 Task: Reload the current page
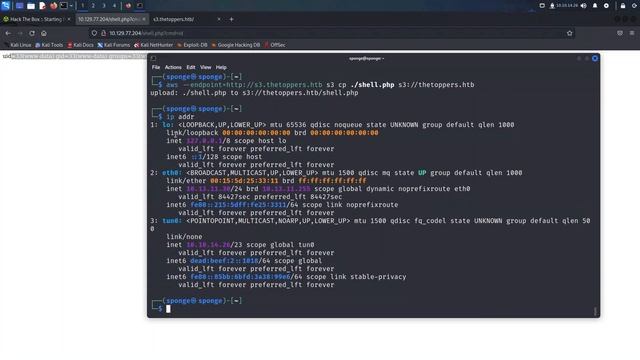click(x=32, y=33)
